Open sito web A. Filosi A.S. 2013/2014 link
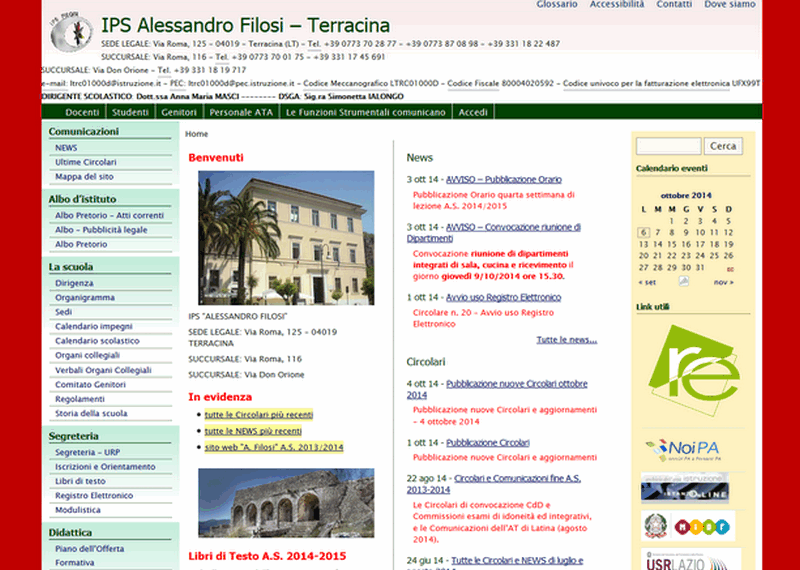 274,448
